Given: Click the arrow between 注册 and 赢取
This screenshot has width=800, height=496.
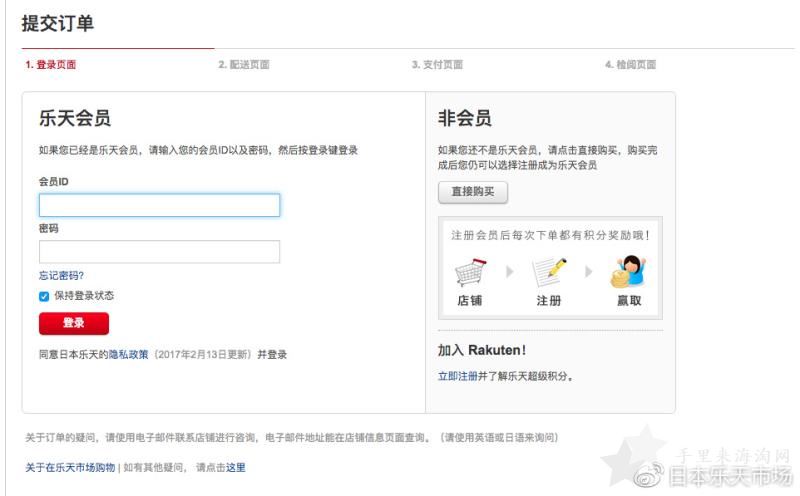Looking at the screenshot, I should 588,271.
